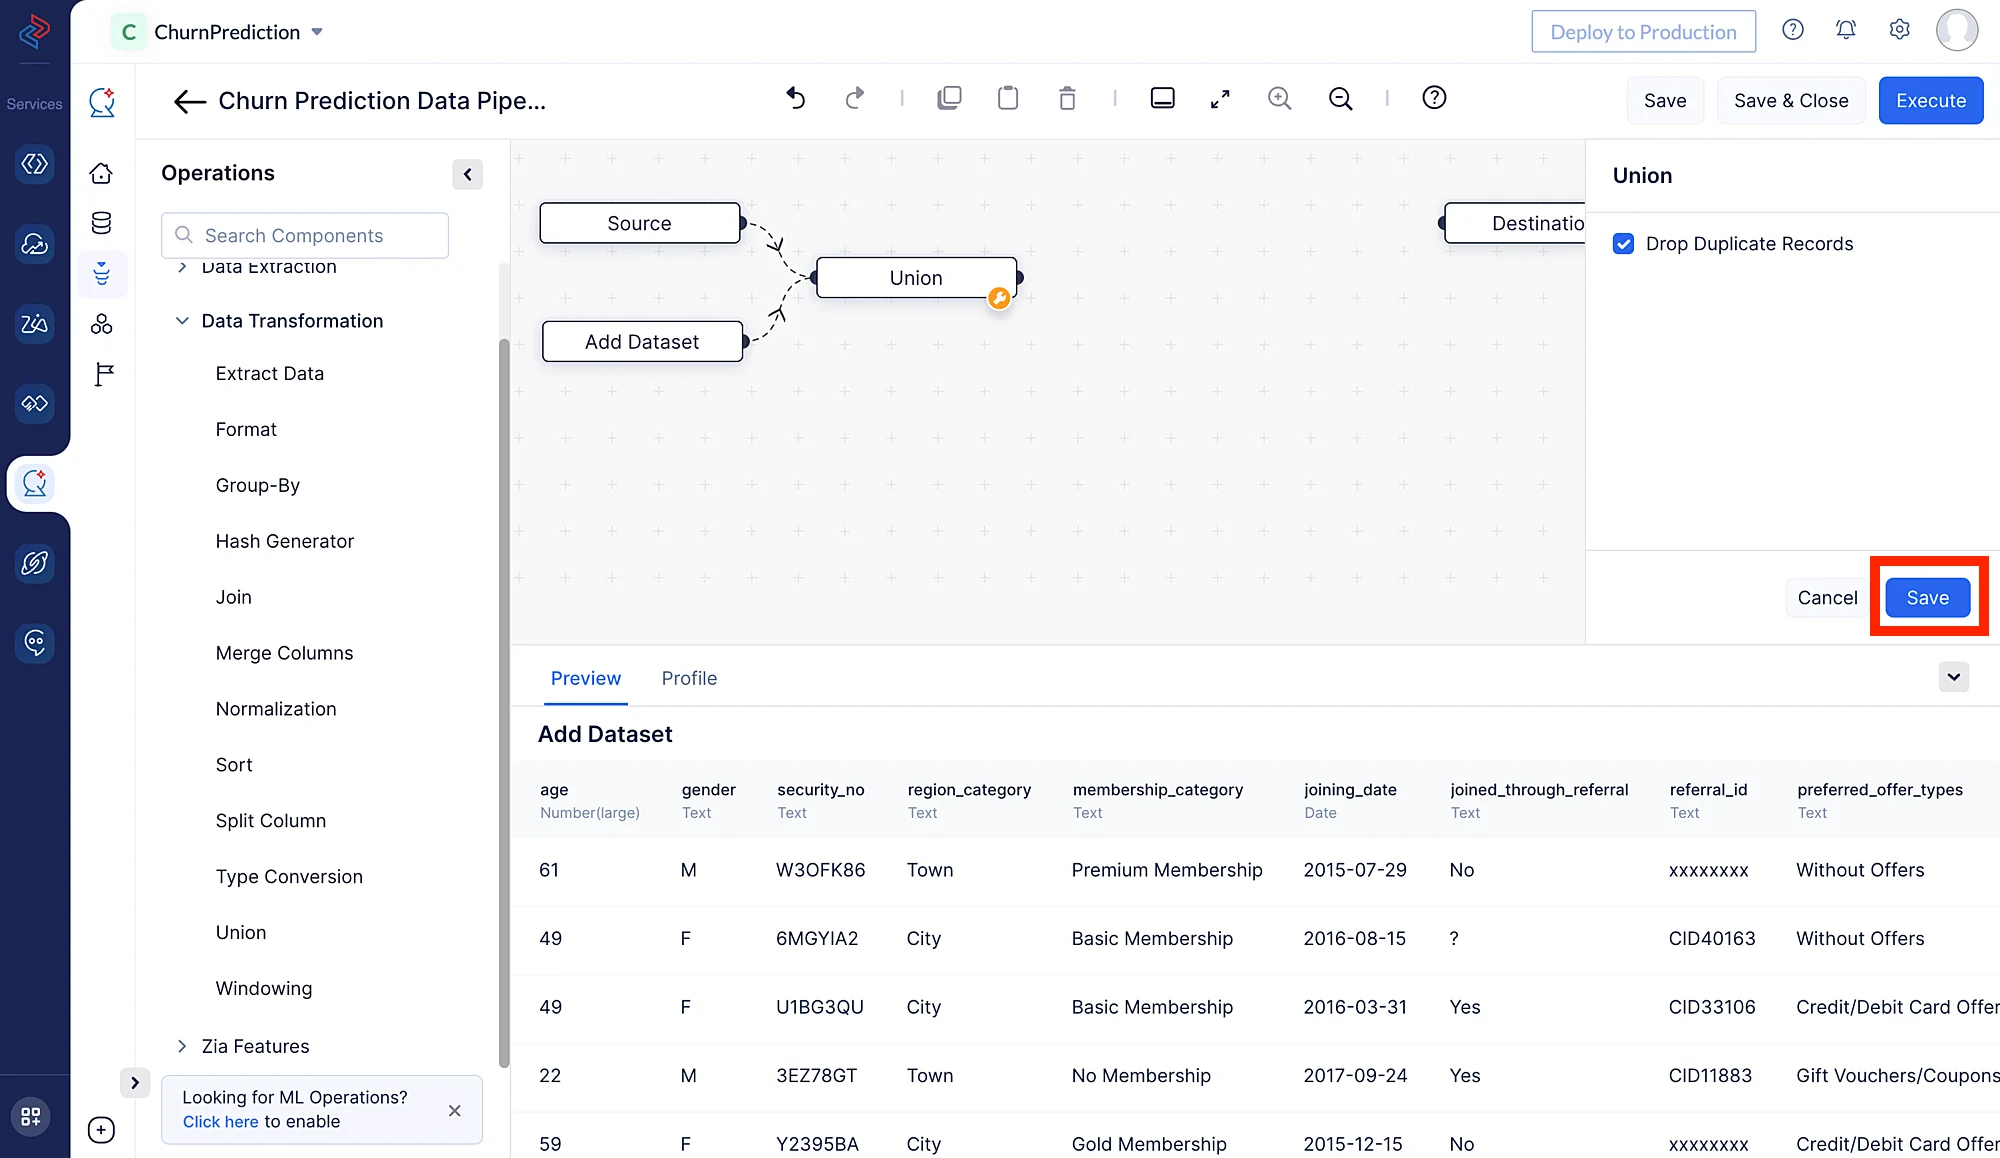Click the Execute button
The height and width of the screenshot is (1158, 2000).
point(1930,101)
